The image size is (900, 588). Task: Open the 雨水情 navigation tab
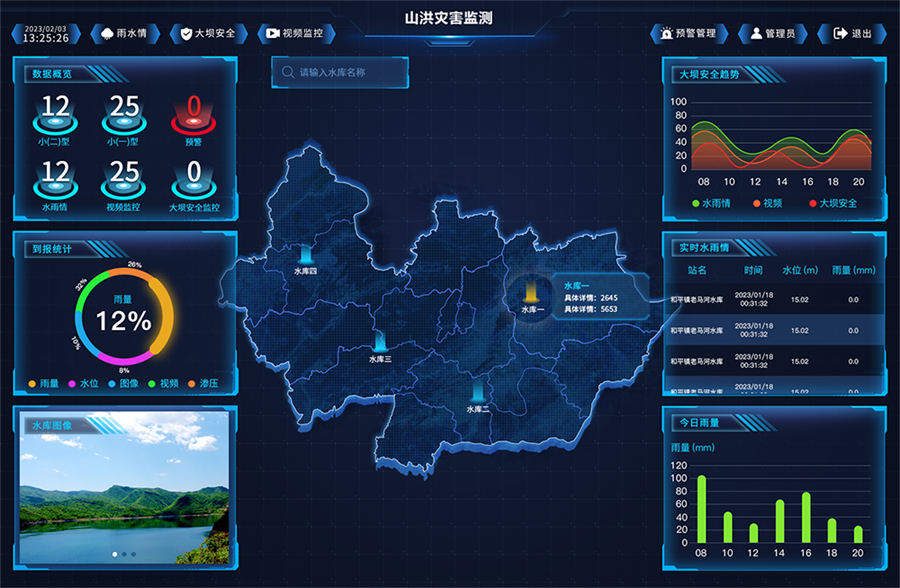click(x=126, y=33)
